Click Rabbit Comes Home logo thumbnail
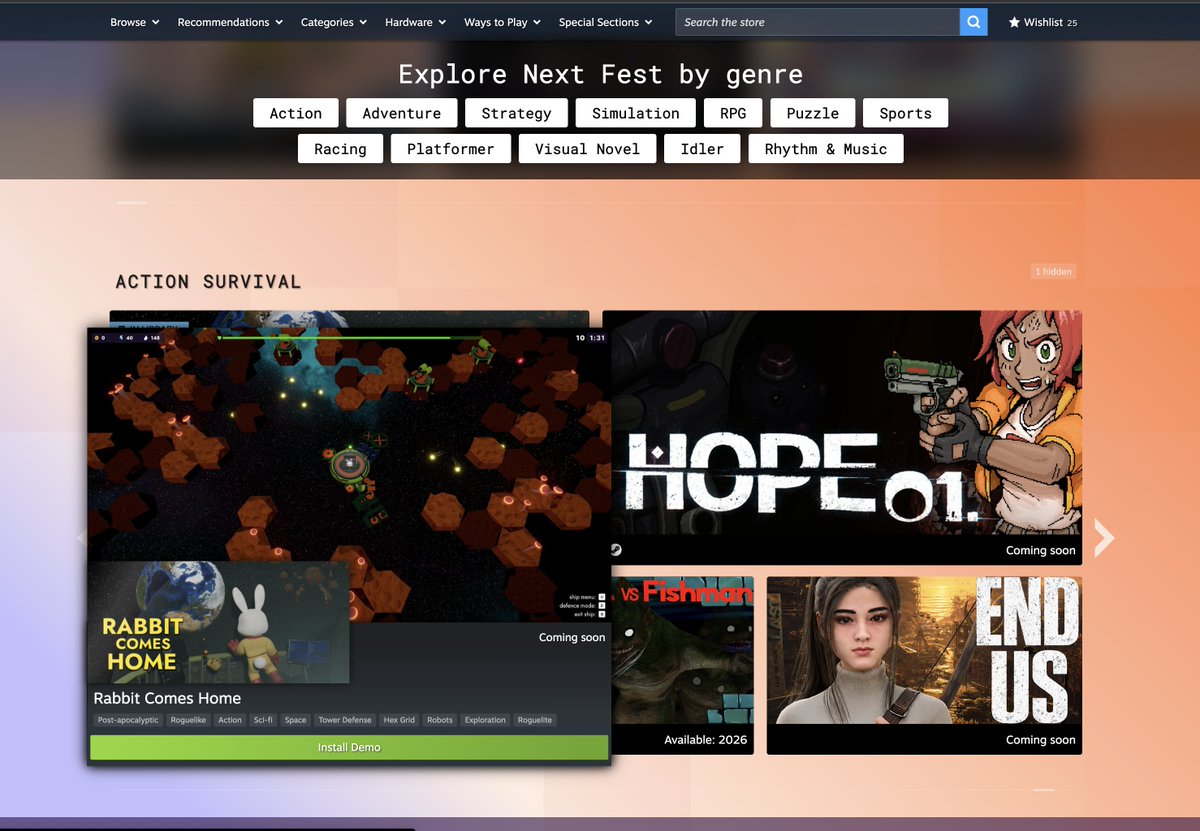Viewport: 1200px width, 831px height. [219, 622]
